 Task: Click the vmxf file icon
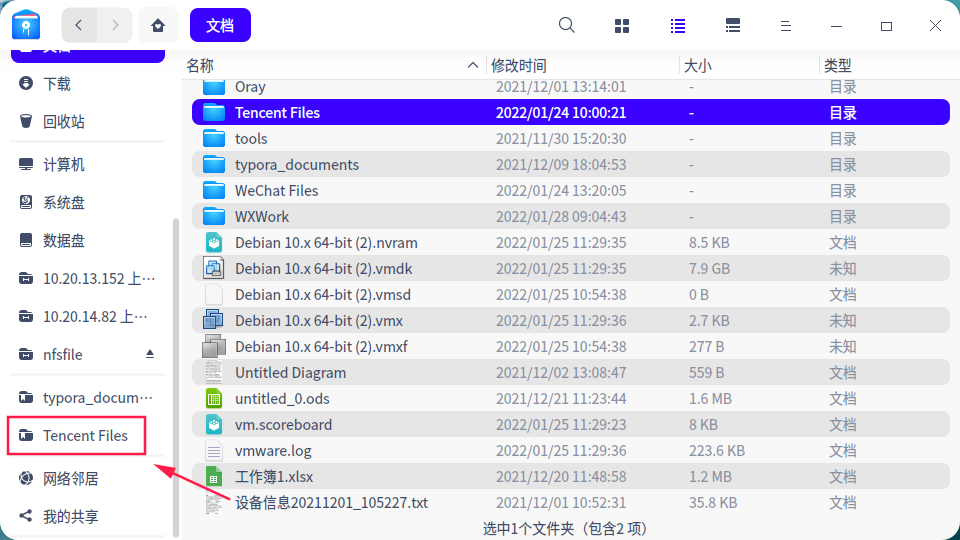(214, 347)
